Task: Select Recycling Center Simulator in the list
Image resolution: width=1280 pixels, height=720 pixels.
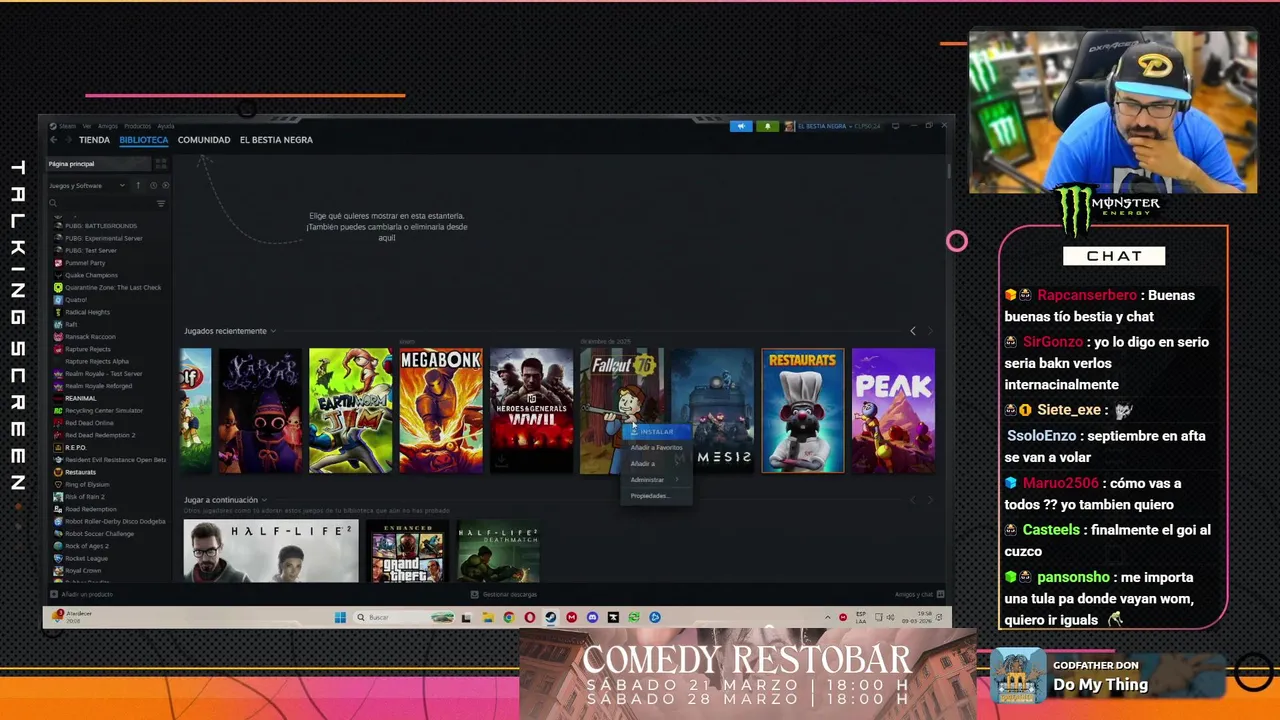Action: 103,410
